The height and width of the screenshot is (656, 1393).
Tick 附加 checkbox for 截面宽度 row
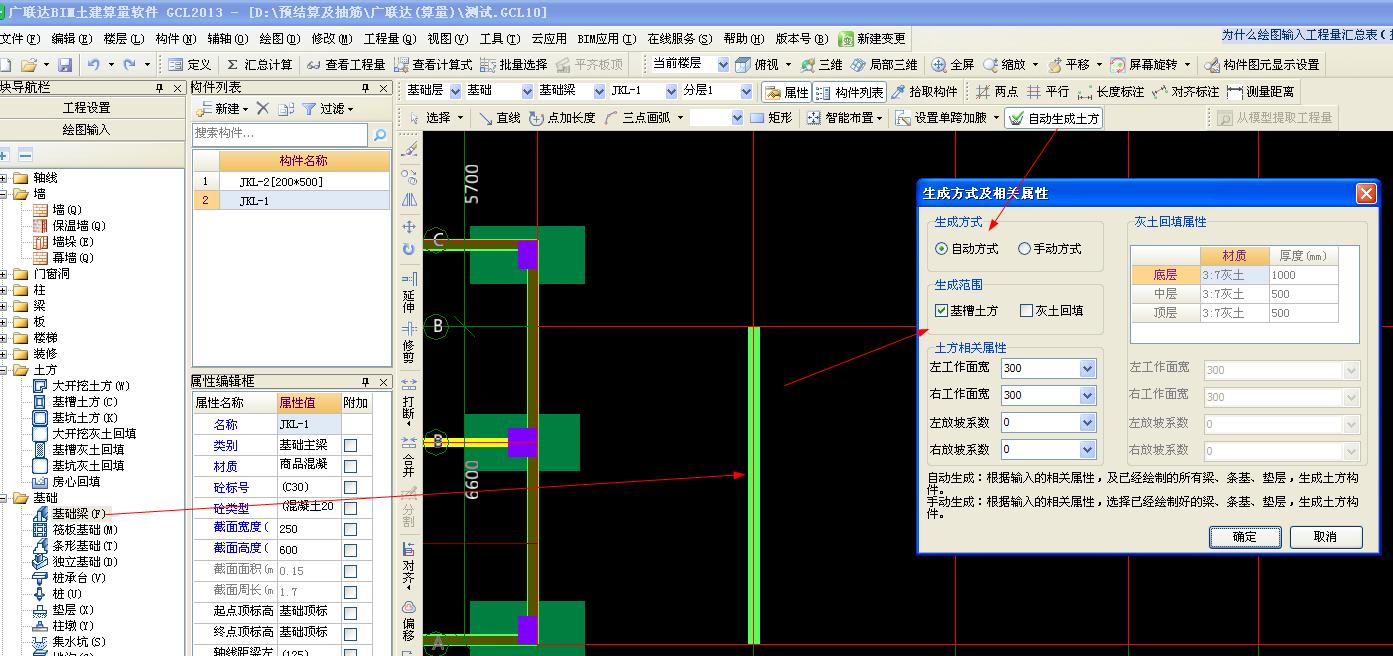(351, 528)
